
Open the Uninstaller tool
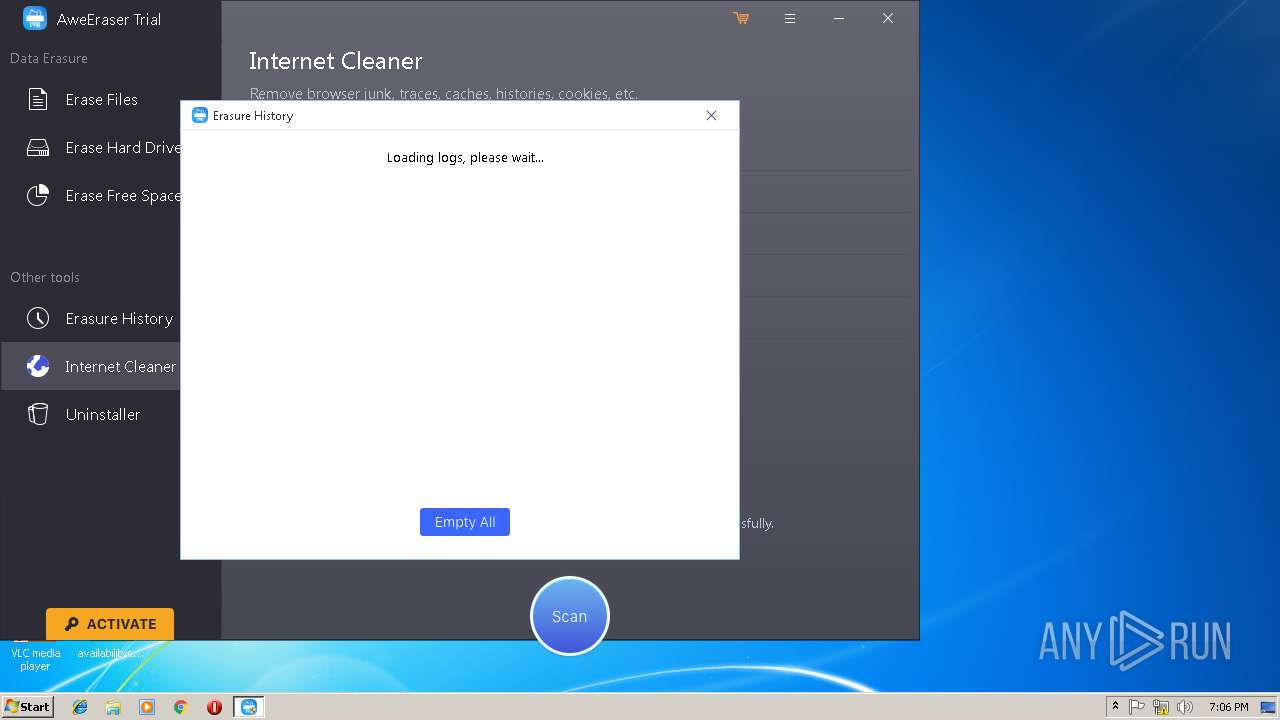click(x=90, y=415)
